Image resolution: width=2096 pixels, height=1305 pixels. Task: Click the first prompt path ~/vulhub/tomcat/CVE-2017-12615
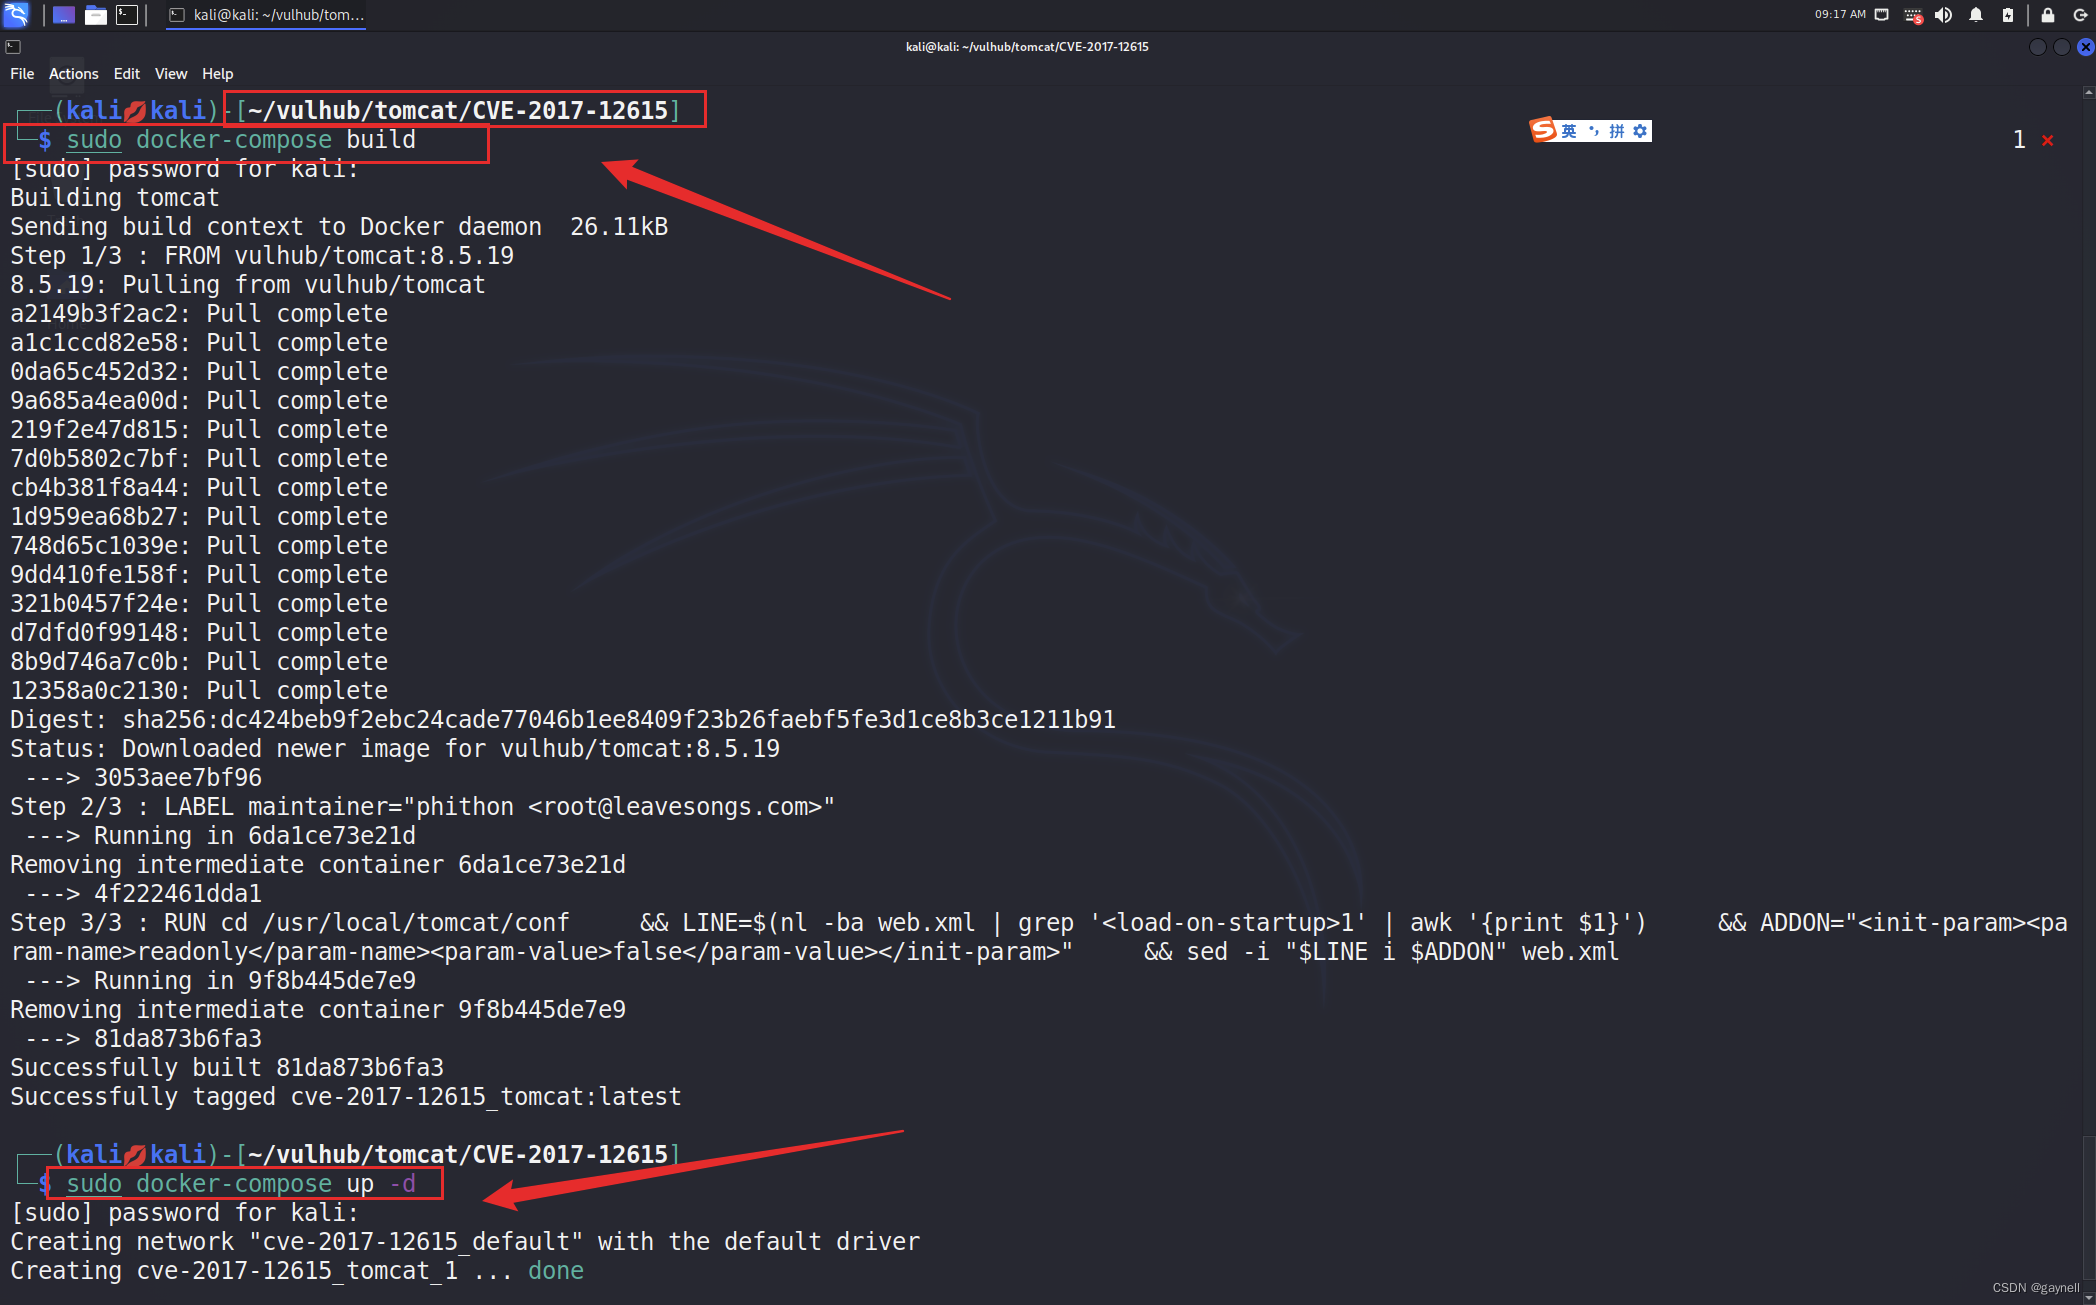[458, 110]
